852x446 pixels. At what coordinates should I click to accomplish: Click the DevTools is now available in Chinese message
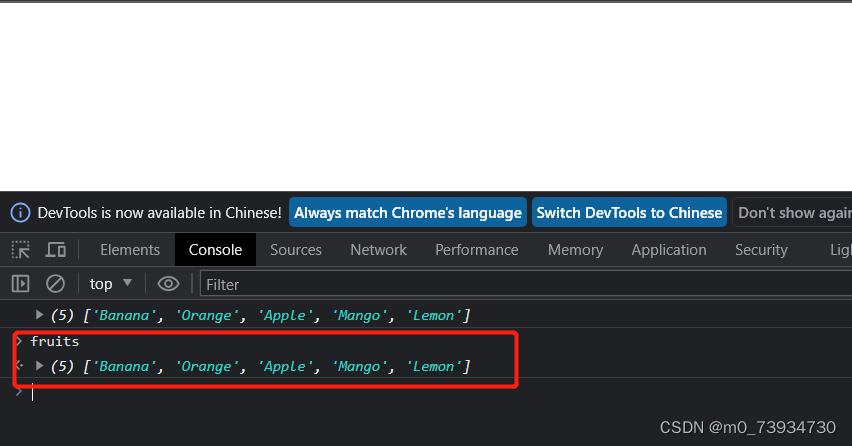click(159, 212)
